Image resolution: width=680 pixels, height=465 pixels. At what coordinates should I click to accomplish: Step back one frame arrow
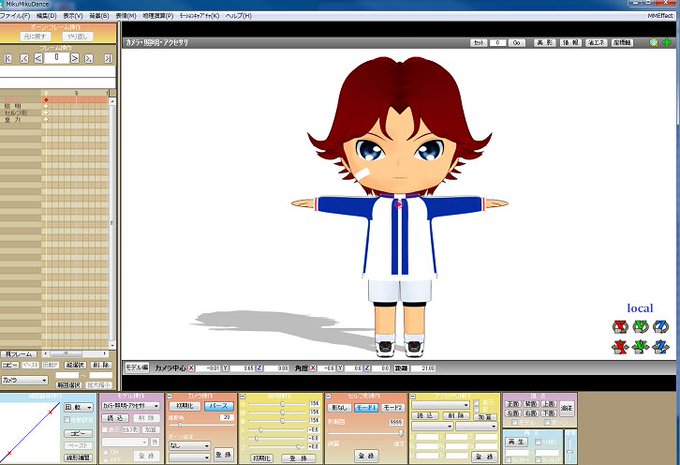point(38,58)
